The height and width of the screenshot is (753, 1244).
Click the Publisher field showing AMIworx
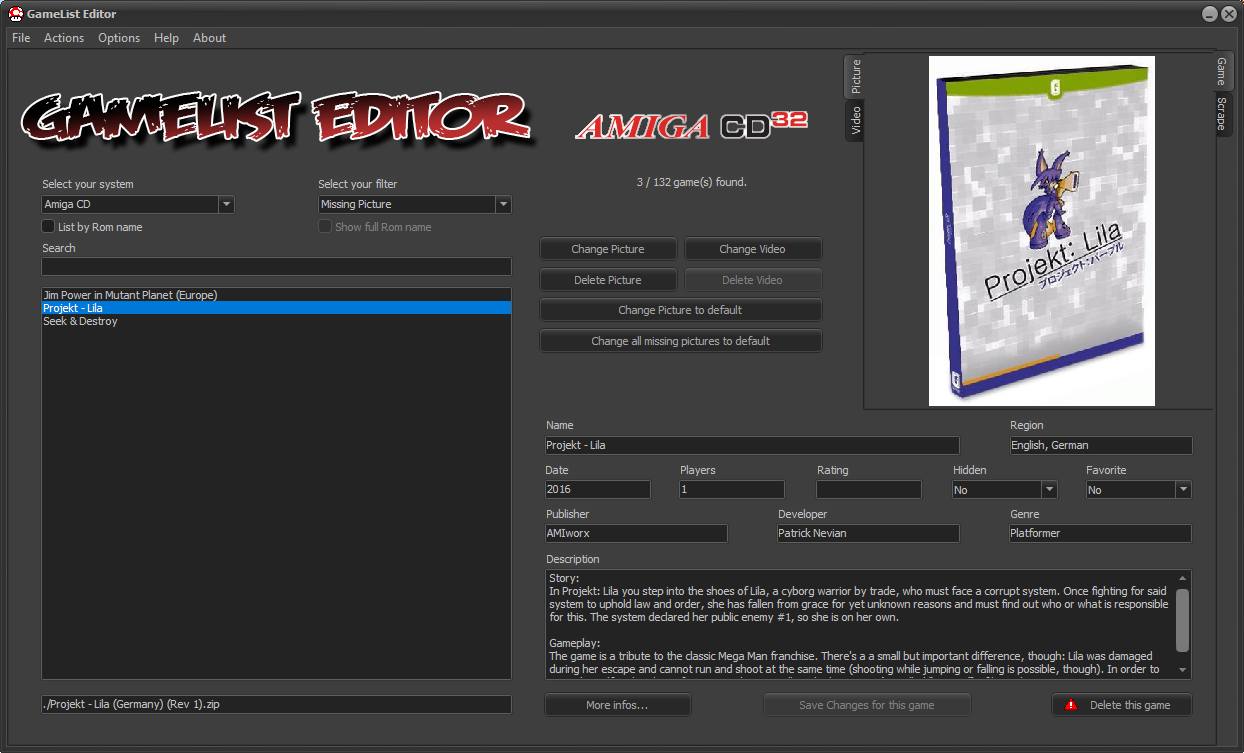636,533
